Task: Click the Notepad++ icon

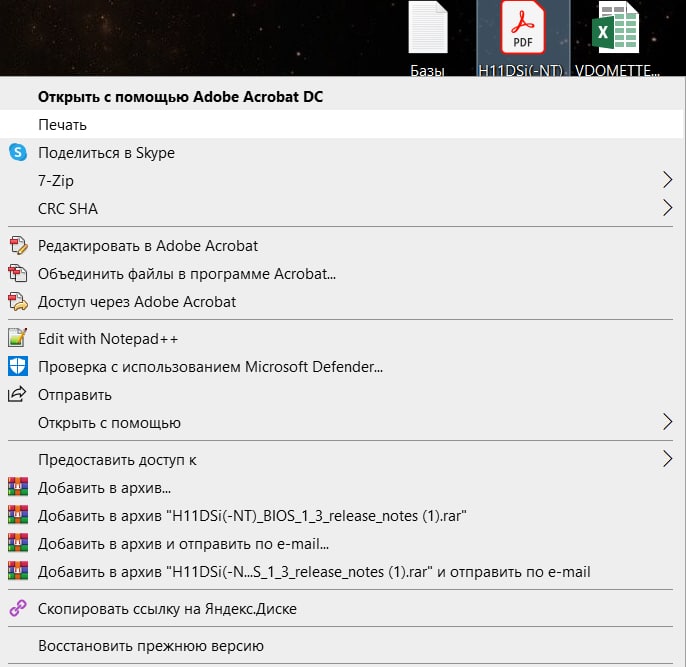Action: (x=18, y=338)
